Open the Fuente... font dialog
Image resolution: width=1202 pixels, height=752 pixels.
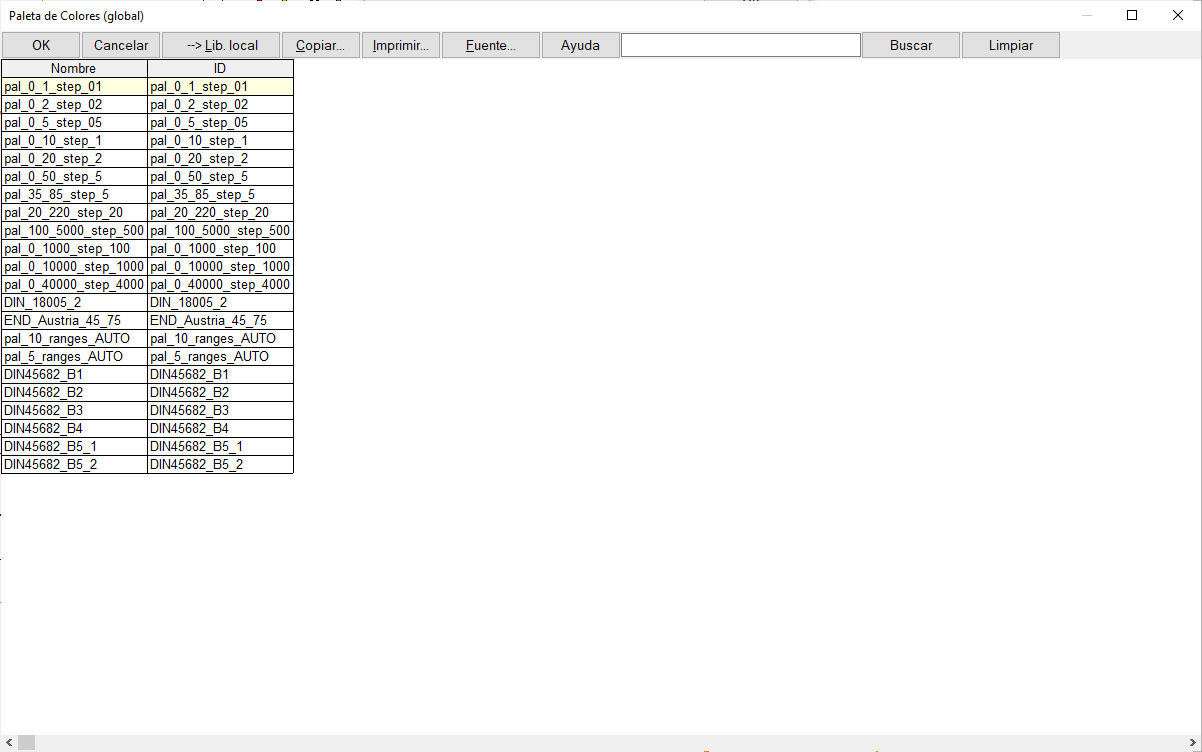491,45
